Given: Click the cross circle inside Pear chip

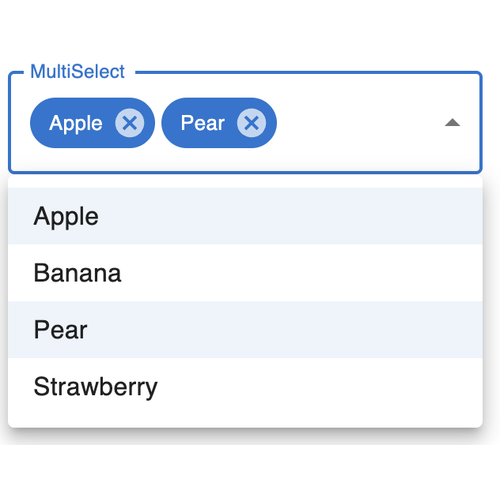Looking at the screenshot, I should pos(251,123).
